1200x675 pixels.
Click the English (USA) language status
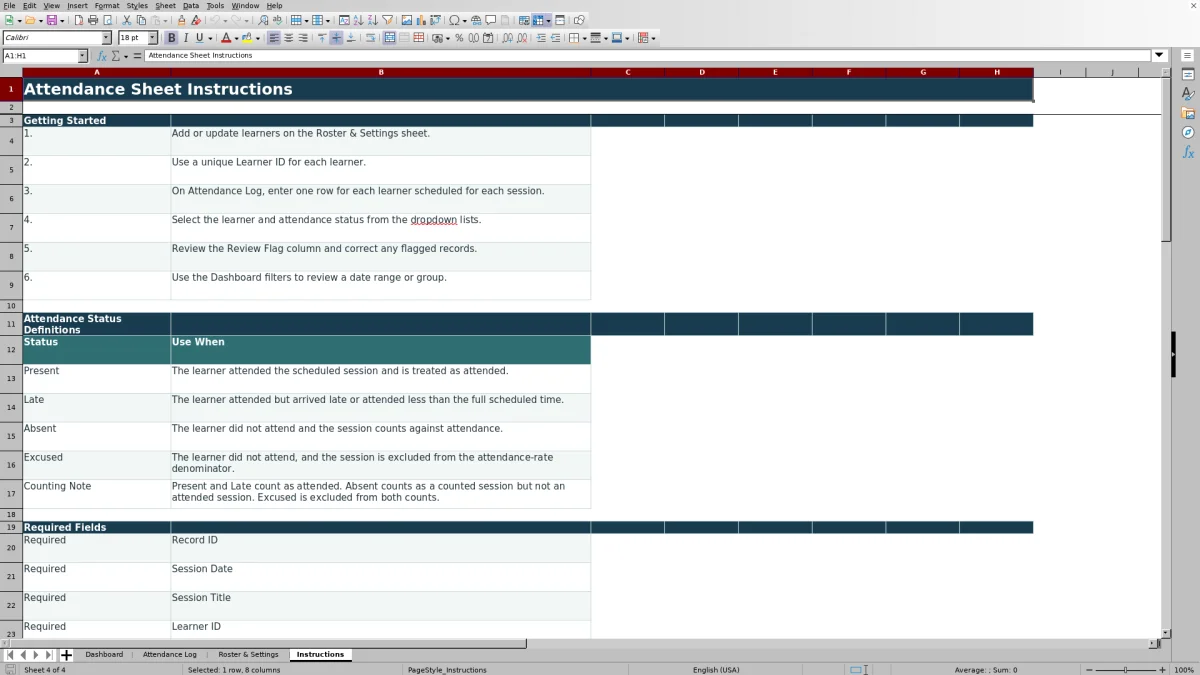tap(718, 670)
